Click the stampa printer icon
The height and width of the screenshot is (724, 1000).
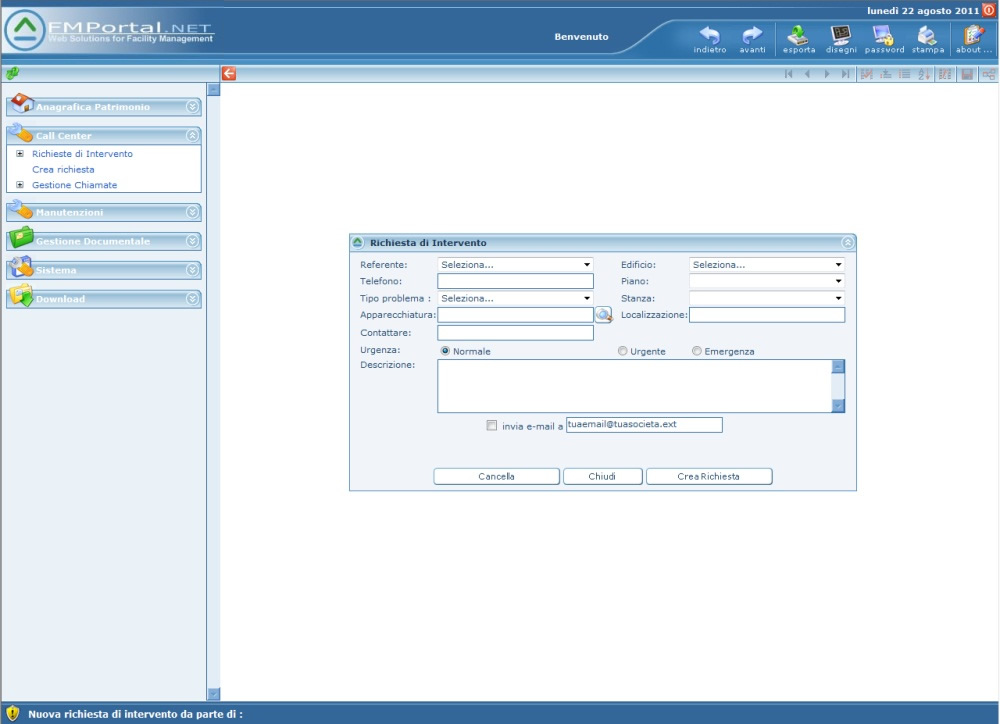[927, 35]
